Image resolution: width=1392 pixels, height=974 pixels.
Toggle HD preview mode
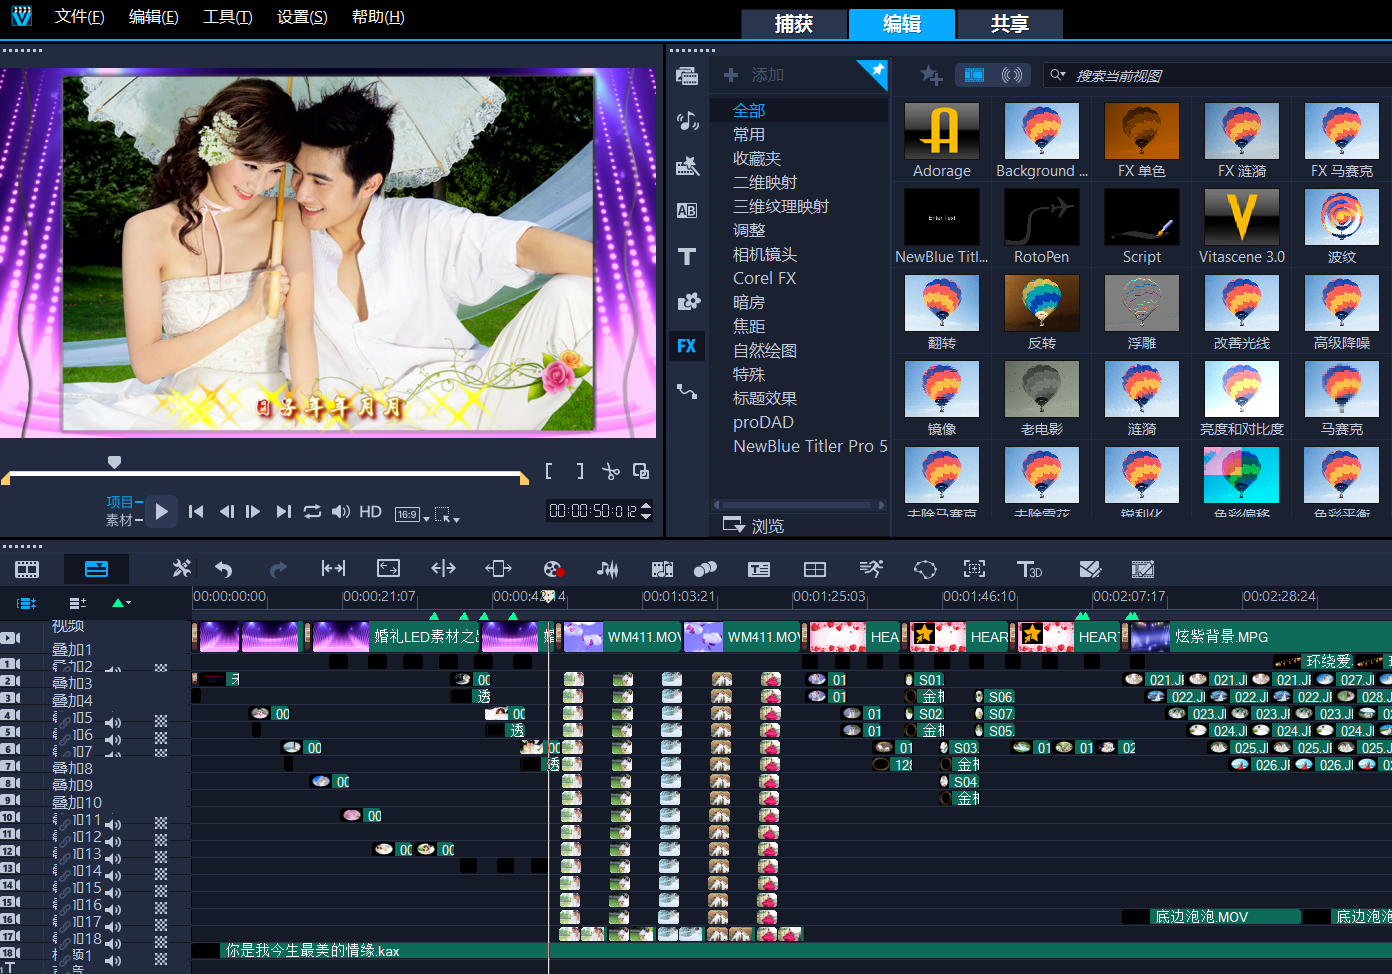point(370,511)
